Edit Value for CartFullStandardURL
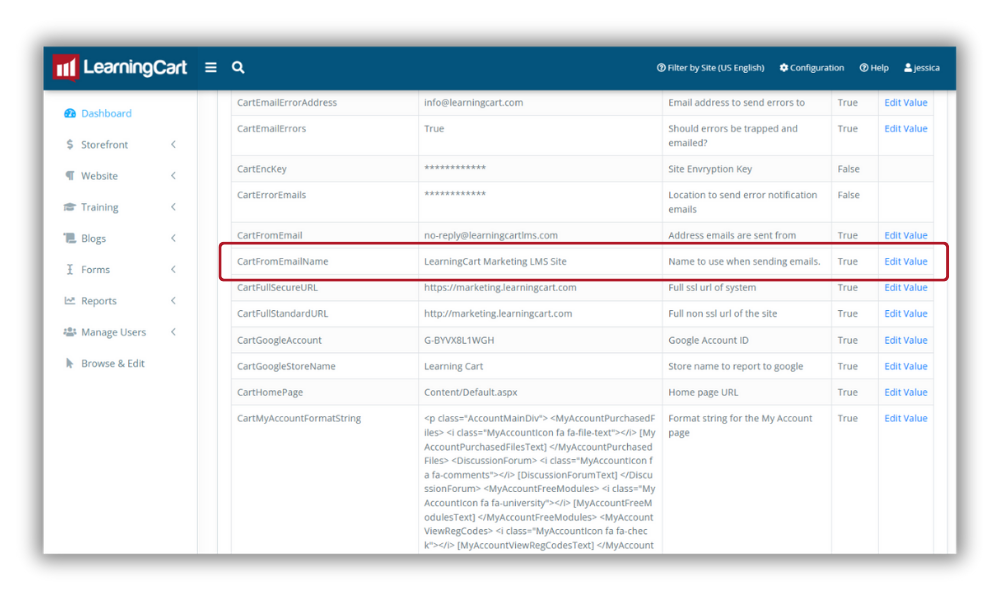Viewport: 1000px width, 600px height. tap(906, 313)
